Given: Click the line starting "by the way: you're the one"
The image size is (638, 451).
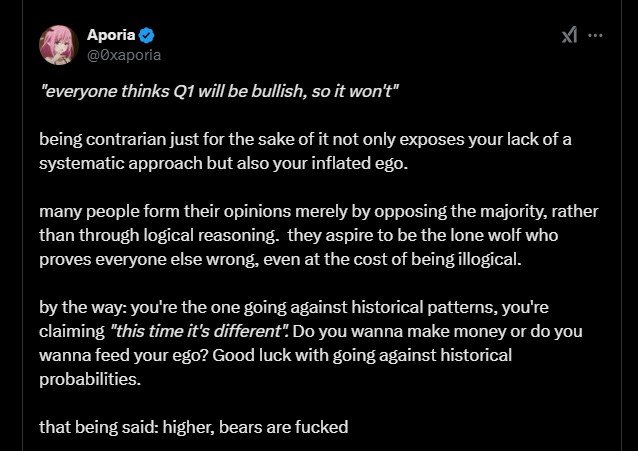Looking at the screenshot, I should coord(294,308).
